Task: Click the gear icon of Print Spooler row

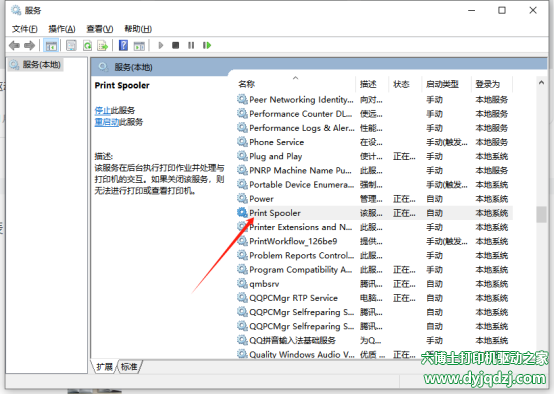Action: 242,212
